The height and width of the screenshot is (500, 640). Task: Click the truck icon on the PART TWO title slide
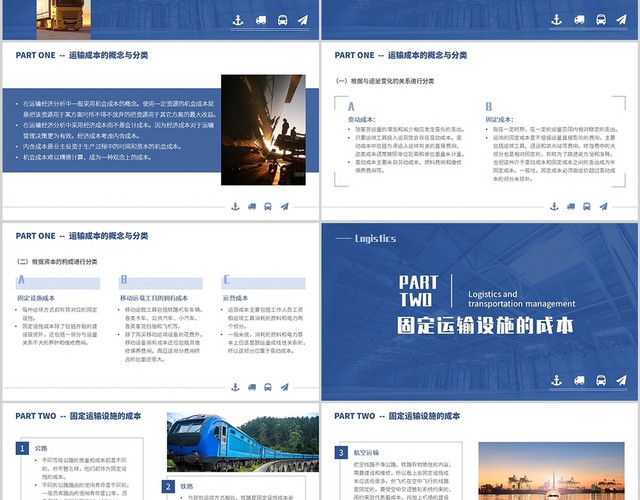click(579, 380)
